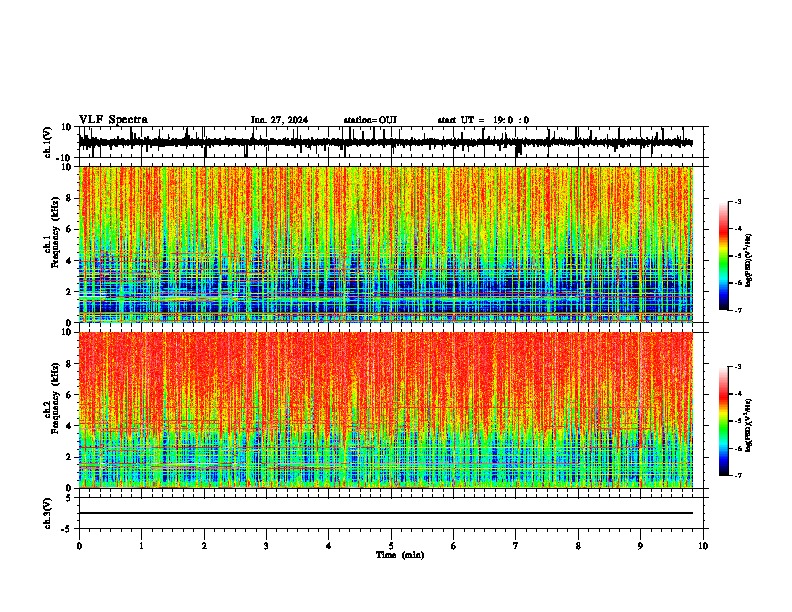Click the ch.1 voltage waveform trace
The width and height of the screenshot is (792, 612).
coord(386,142)
